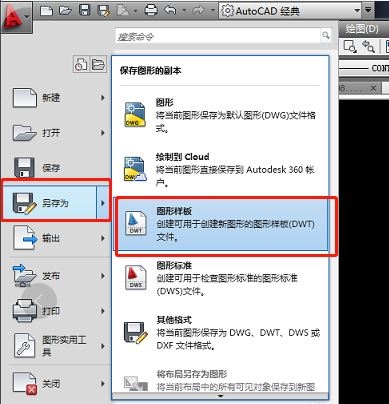Click the 搜索命令 search field
389x404 pixels.
pos(218,36)
